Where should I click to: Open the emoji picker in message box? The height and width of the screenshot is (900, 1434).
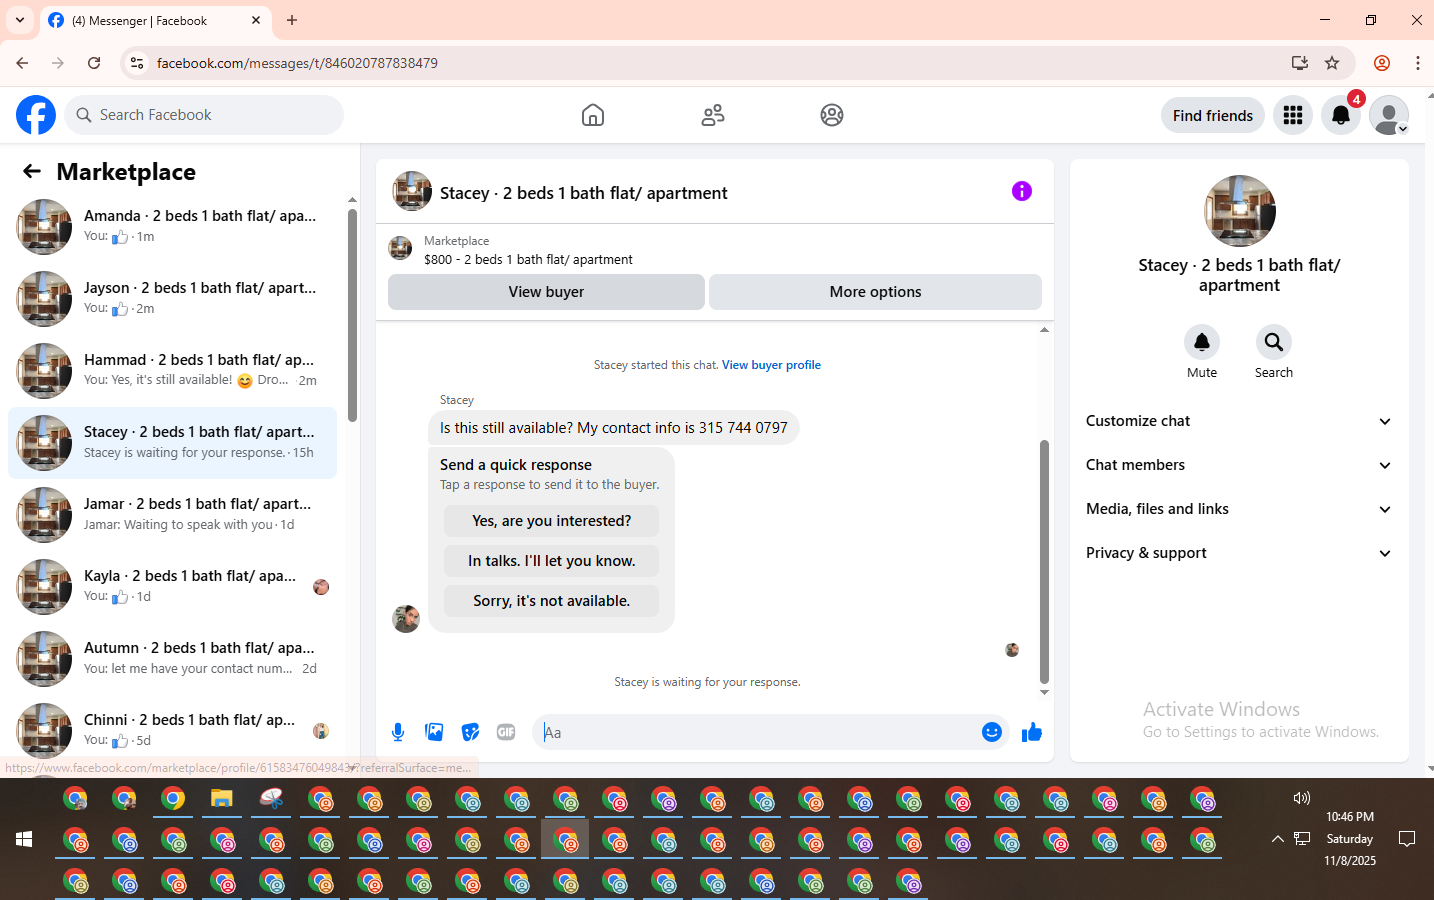992,732
